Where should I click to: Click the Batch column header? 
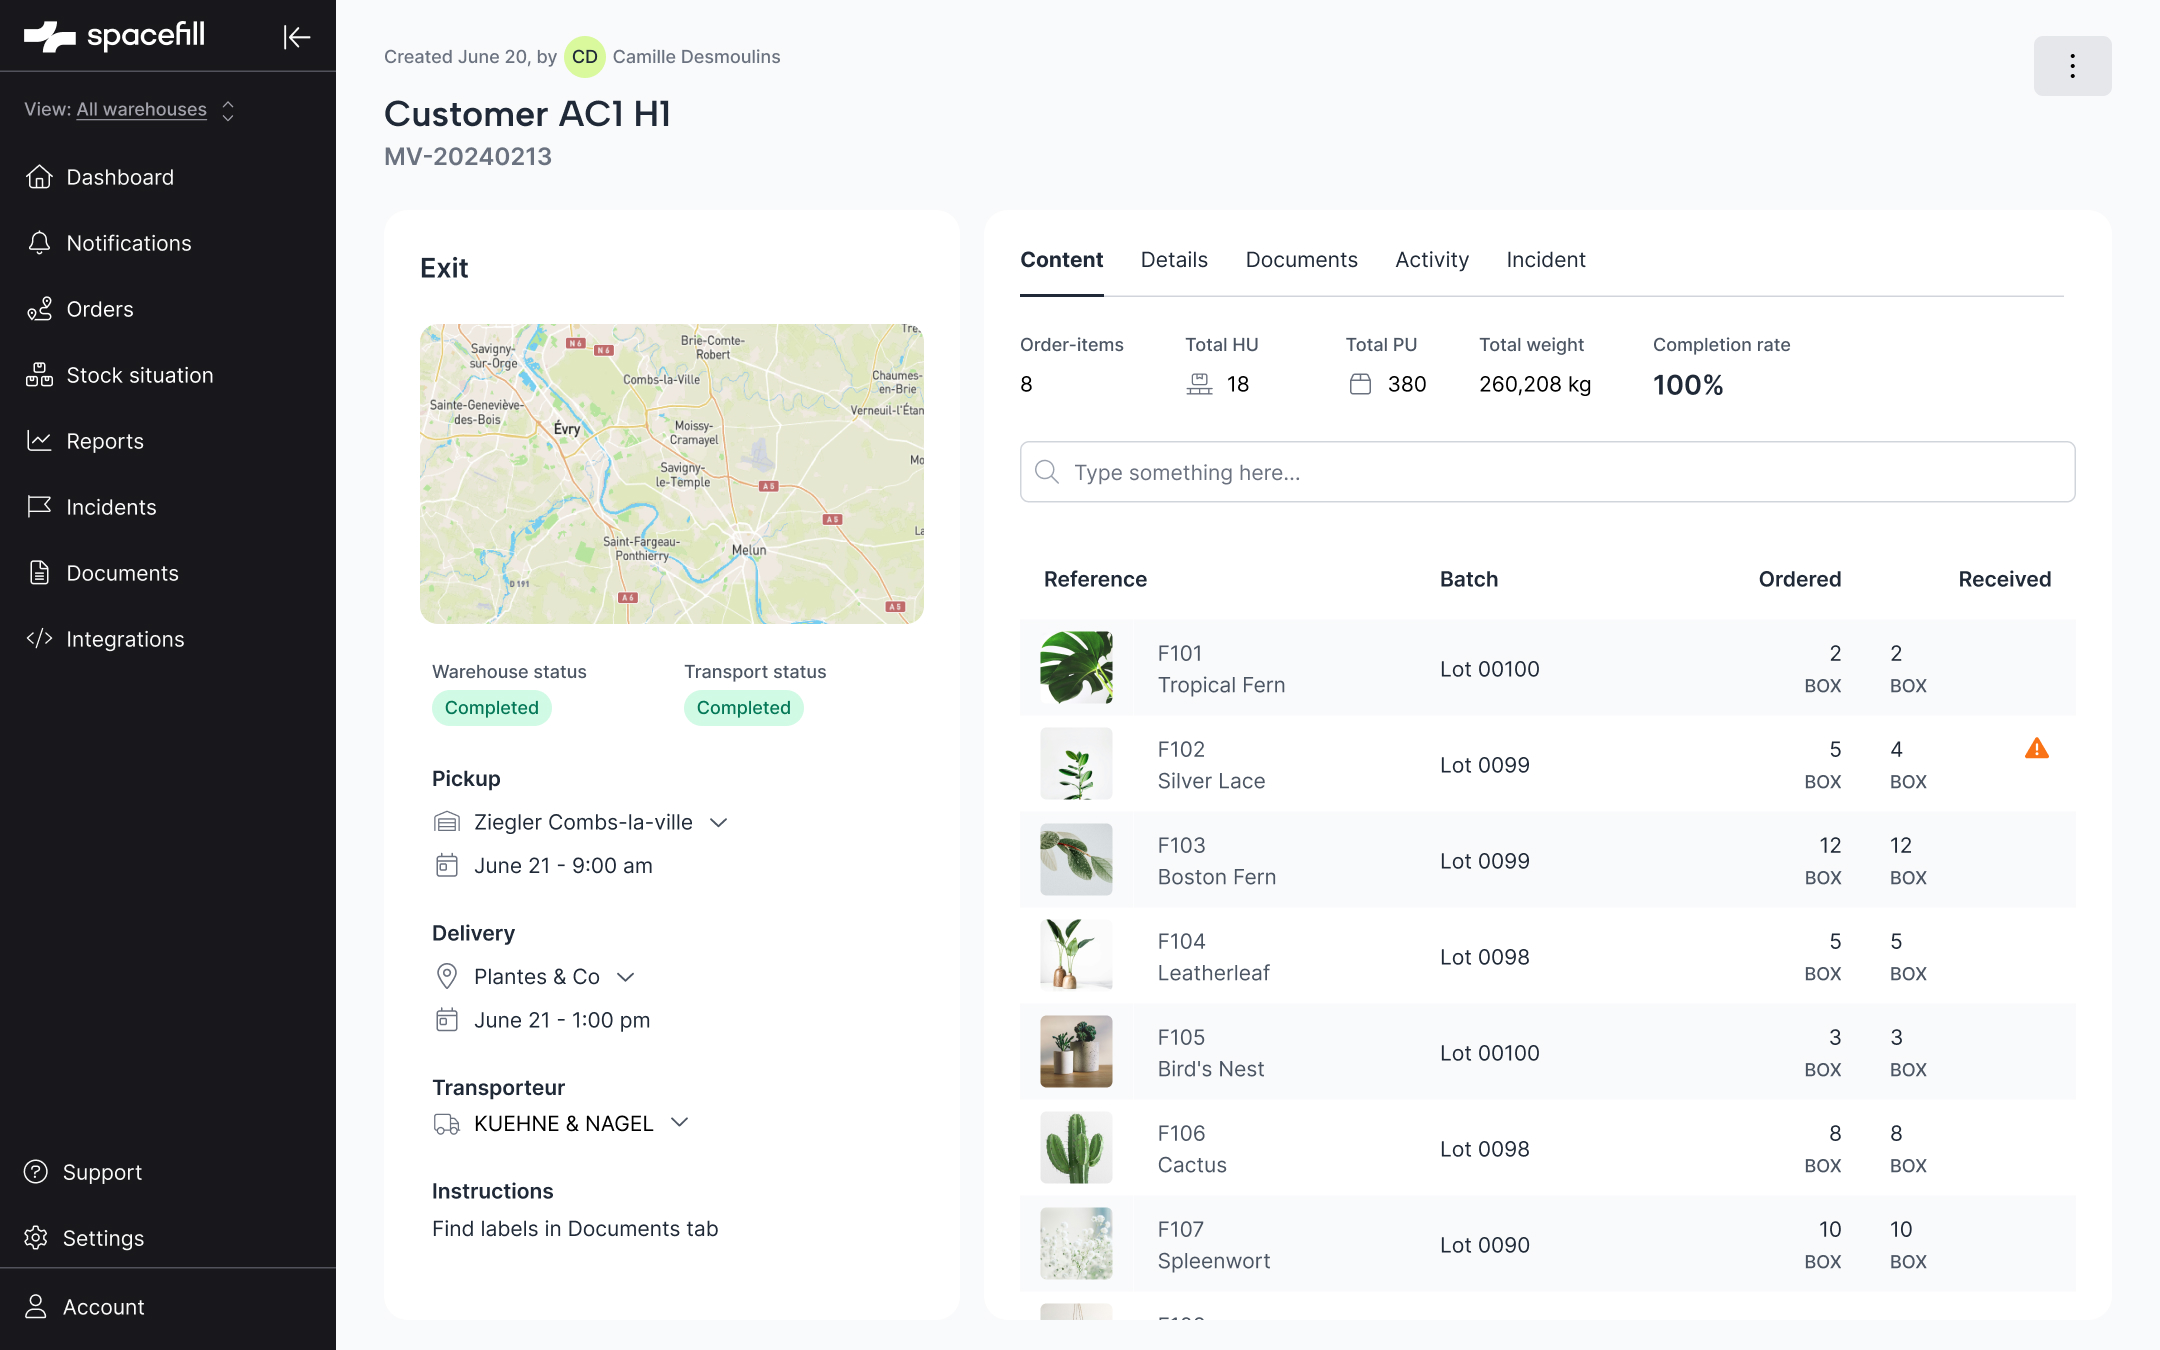point(1468,579)
